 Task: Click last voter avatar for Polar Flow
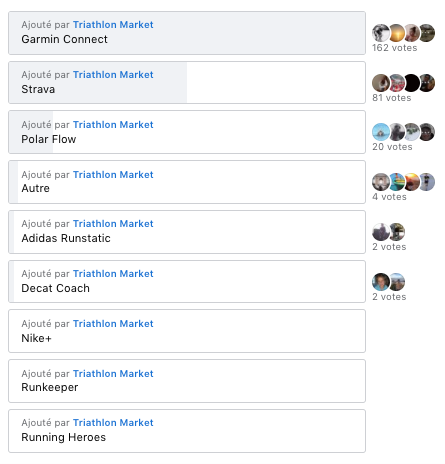click(x=427, y=132)
